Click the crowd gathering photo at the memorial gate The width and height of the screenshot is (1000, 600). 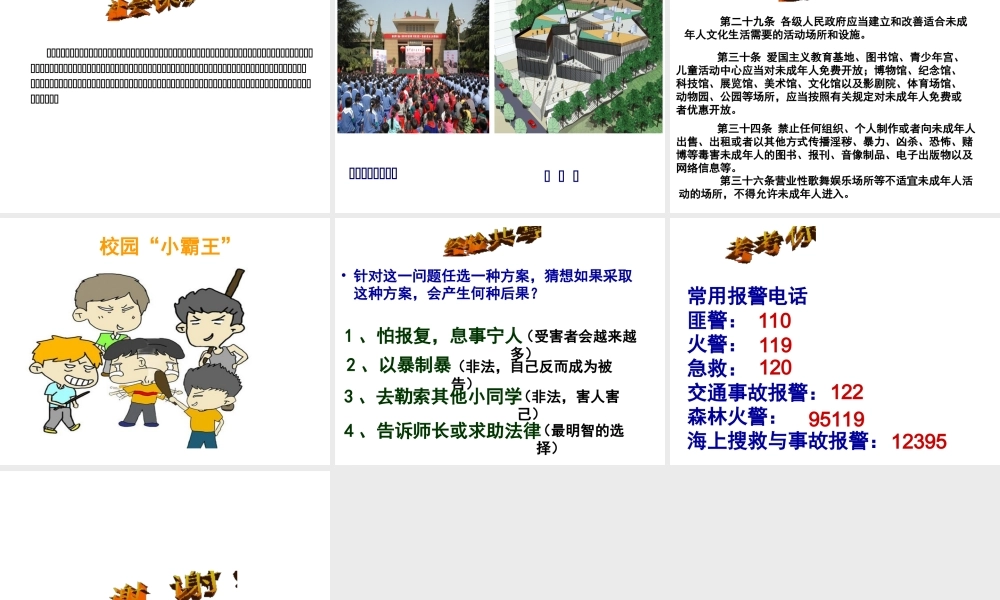click(413, 66)
